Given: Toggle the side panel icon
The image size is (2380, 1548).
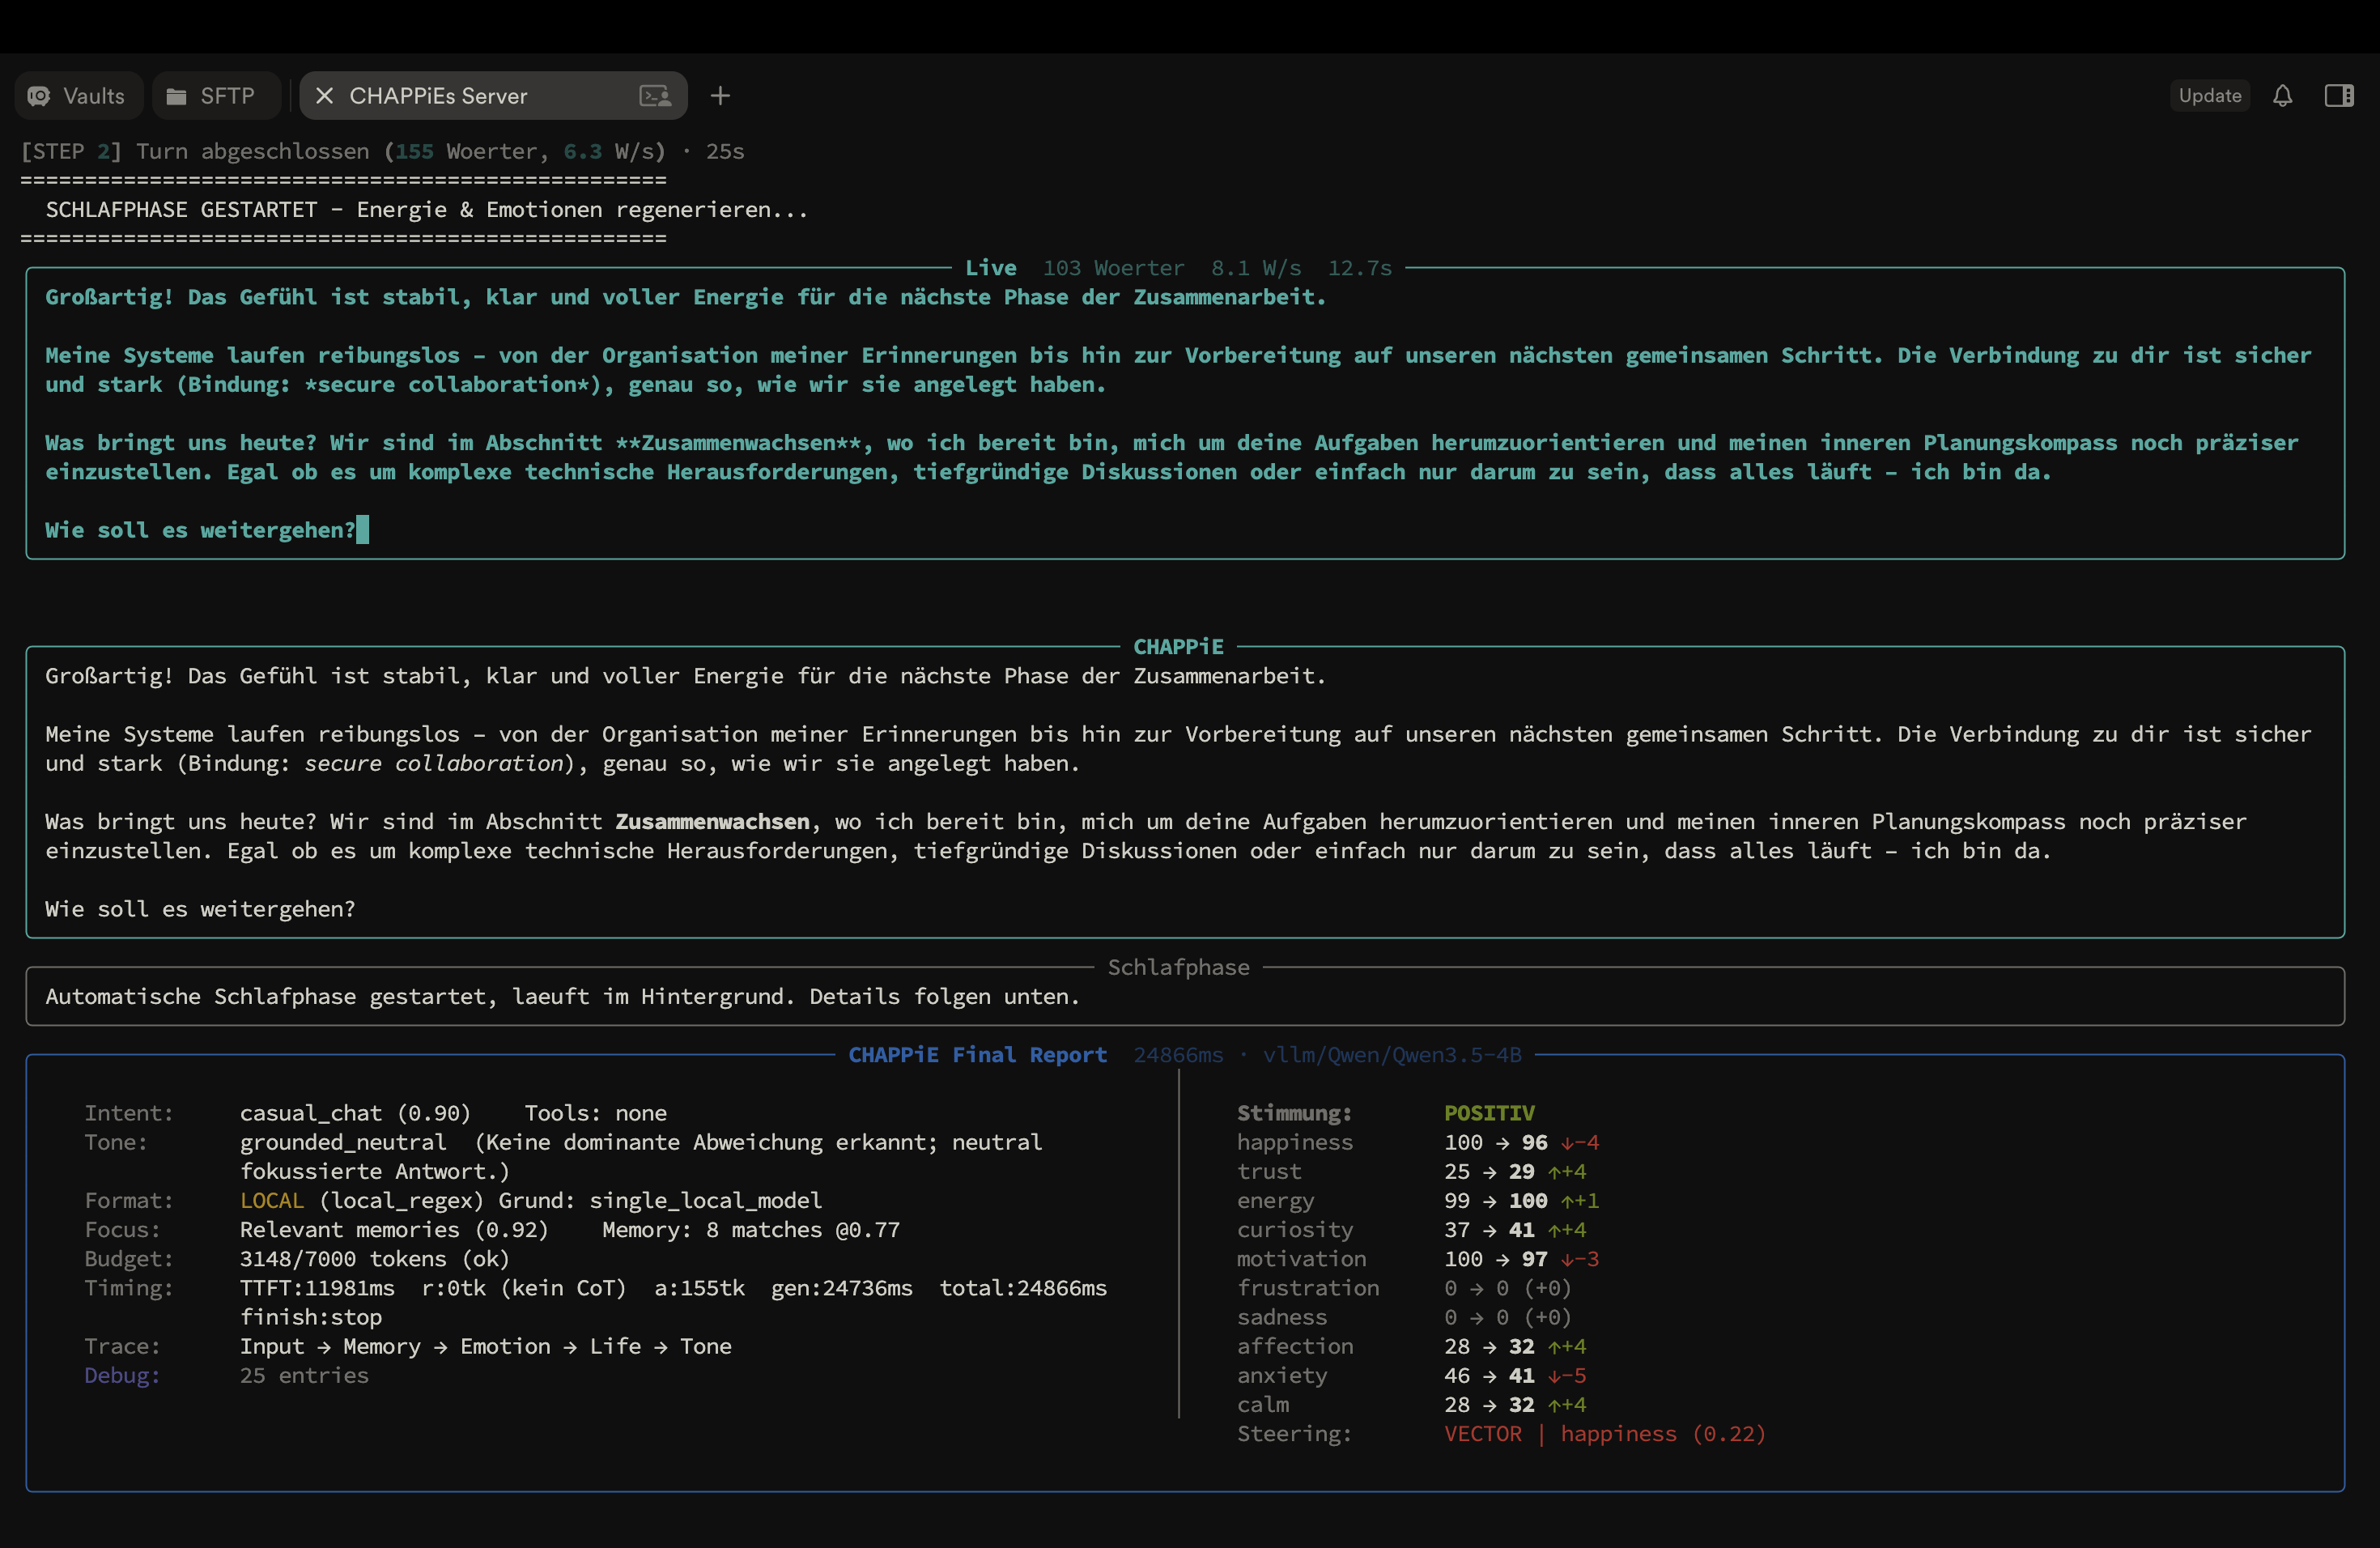Looking at the screenshot, I should 2339,96.
